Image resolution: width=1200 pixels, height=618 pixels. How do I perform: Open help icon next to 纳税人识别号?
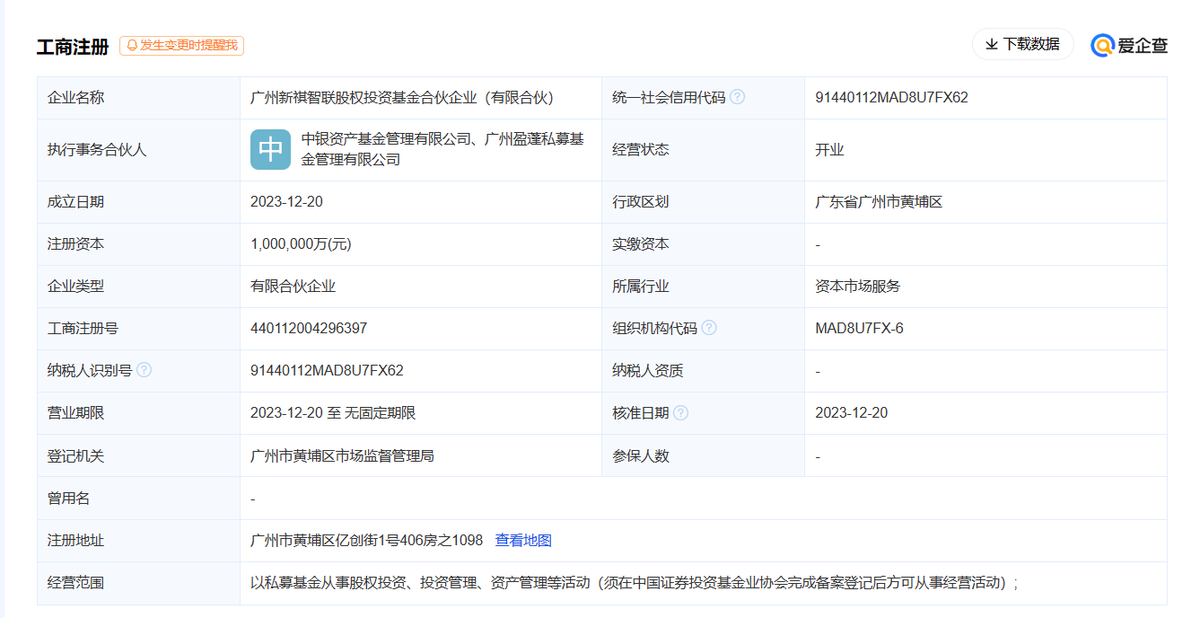[144, 370]
